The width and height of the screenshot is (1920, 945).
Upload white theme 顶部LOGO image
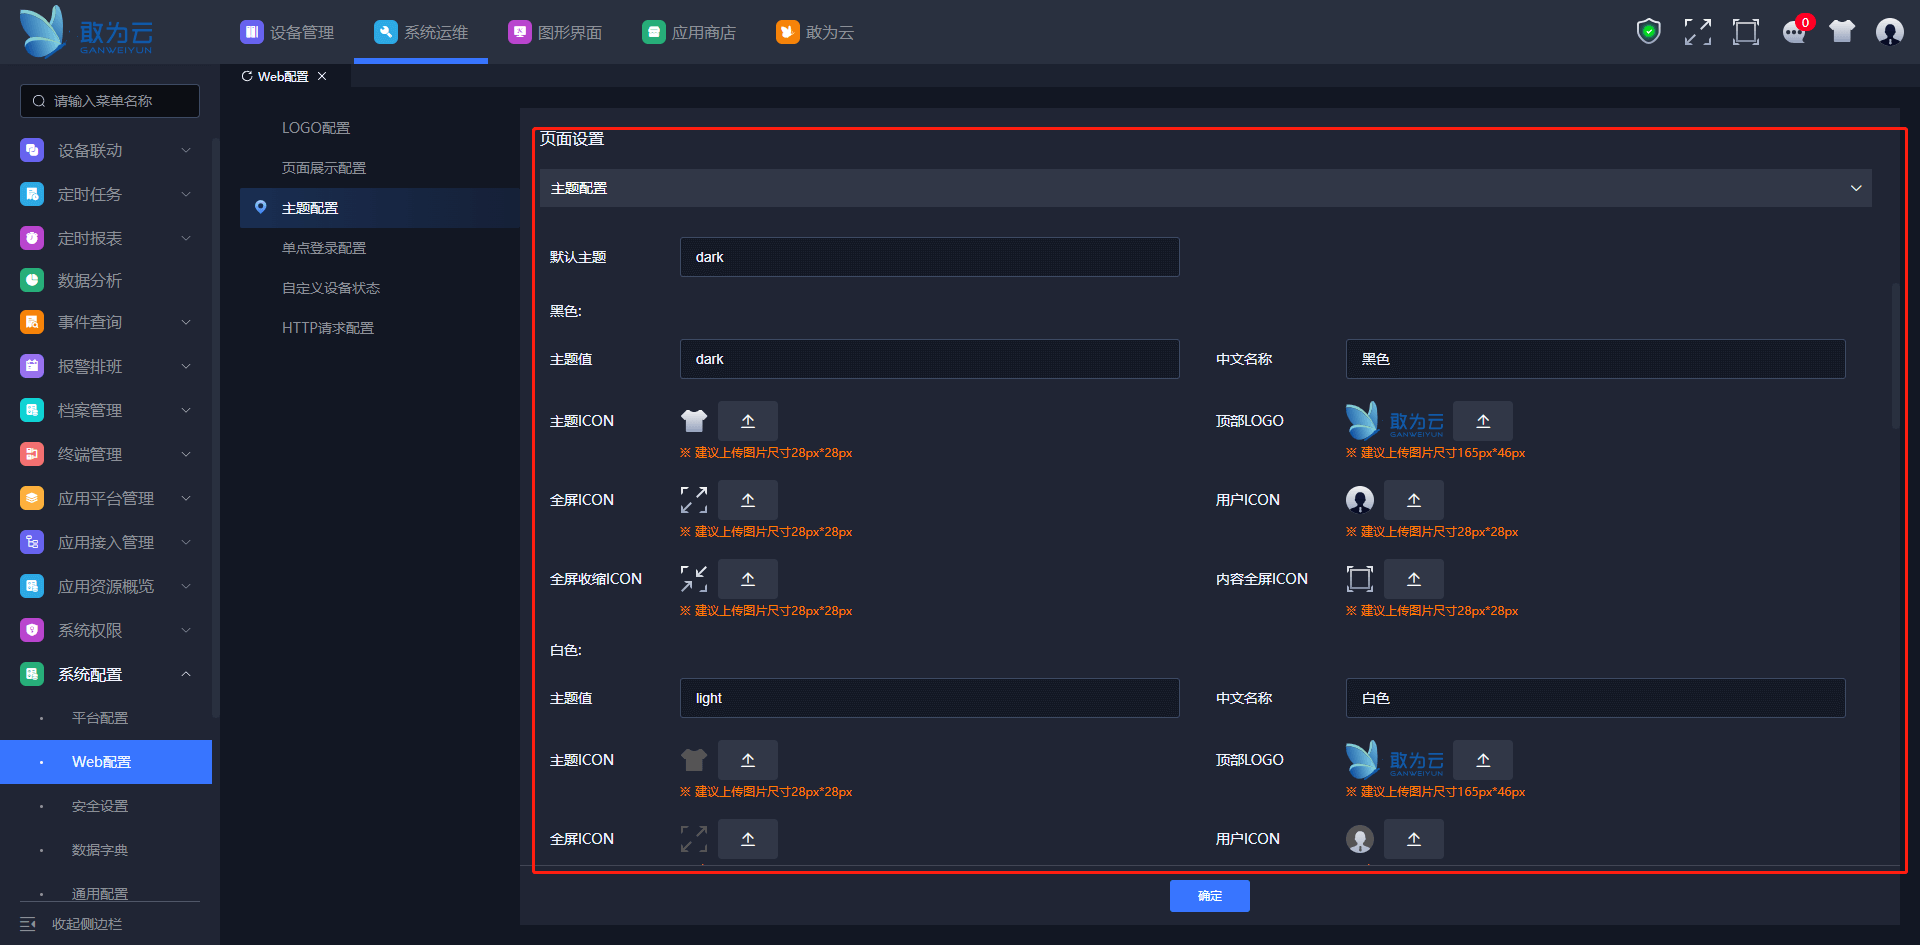pyautogui.click(x=1483, y=760)
